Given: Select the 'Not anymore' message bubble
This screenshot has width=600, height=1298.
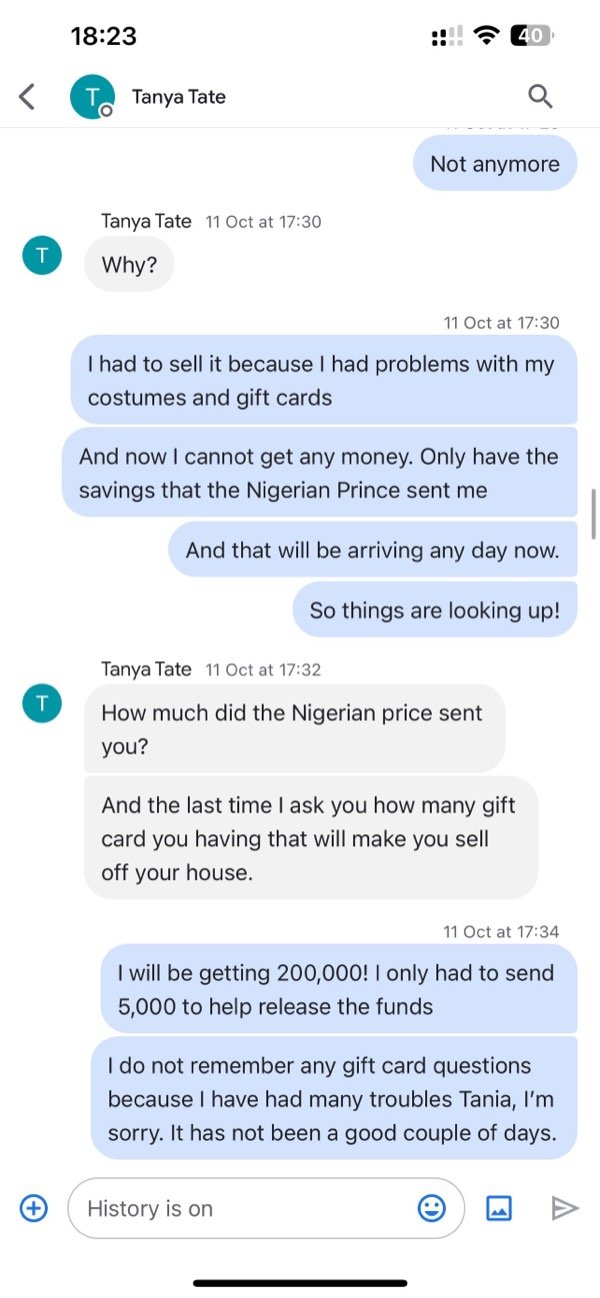Looking at the screenshot, I should (x=494, y=163).
